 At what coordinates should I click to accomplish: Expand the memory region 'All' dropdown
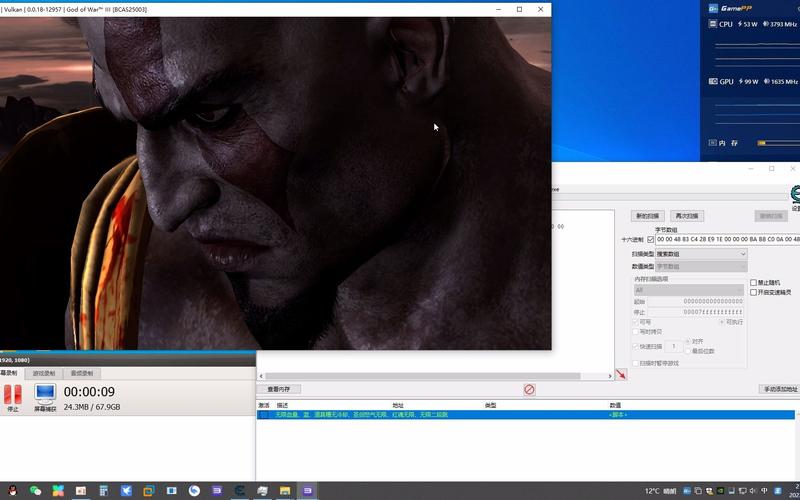(688, 290)
